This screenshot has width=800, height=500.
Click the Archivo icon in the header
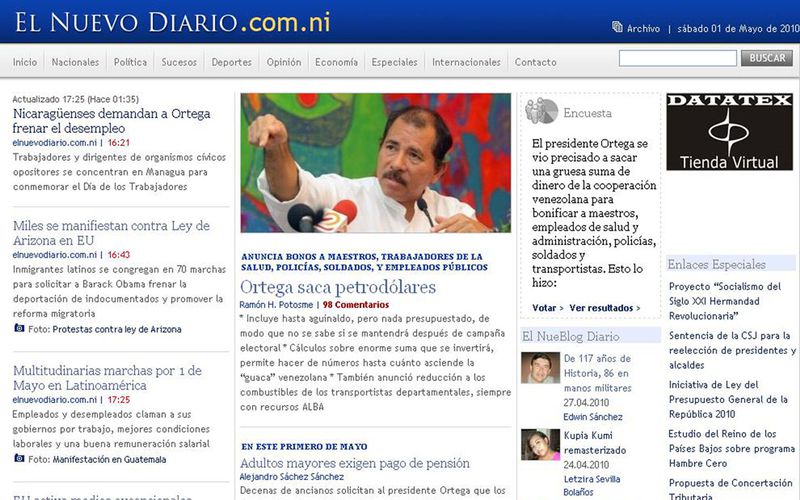coord(617,27)
